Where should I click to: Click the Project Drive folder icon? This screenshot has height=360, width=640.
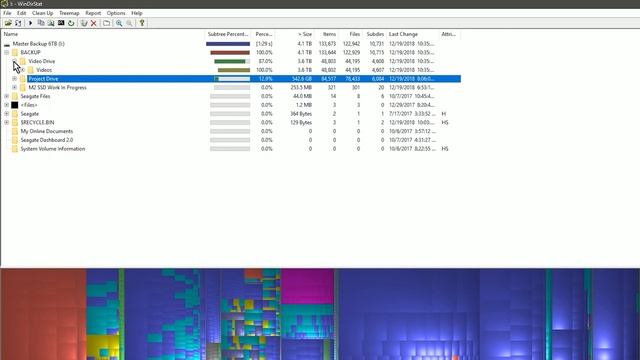click(23, 79)
